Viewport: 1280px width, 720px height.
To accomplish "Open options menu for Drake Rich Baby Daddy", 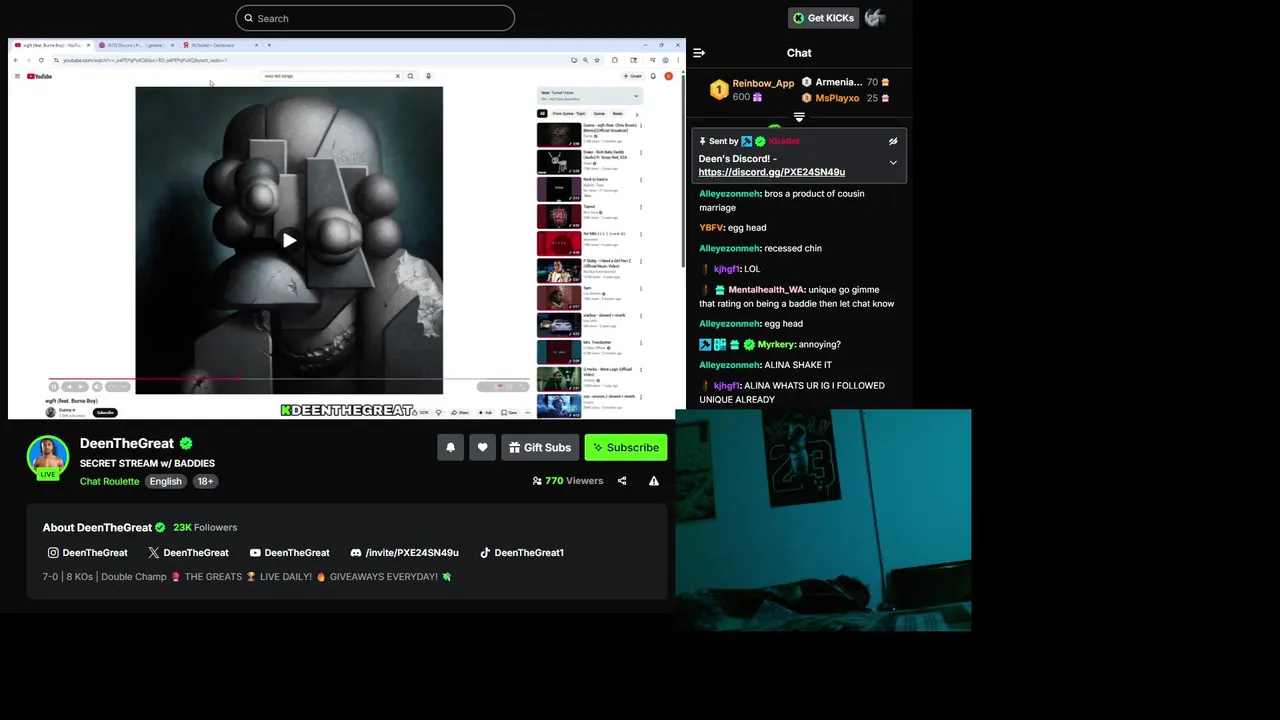I will [x=641, y=153].
